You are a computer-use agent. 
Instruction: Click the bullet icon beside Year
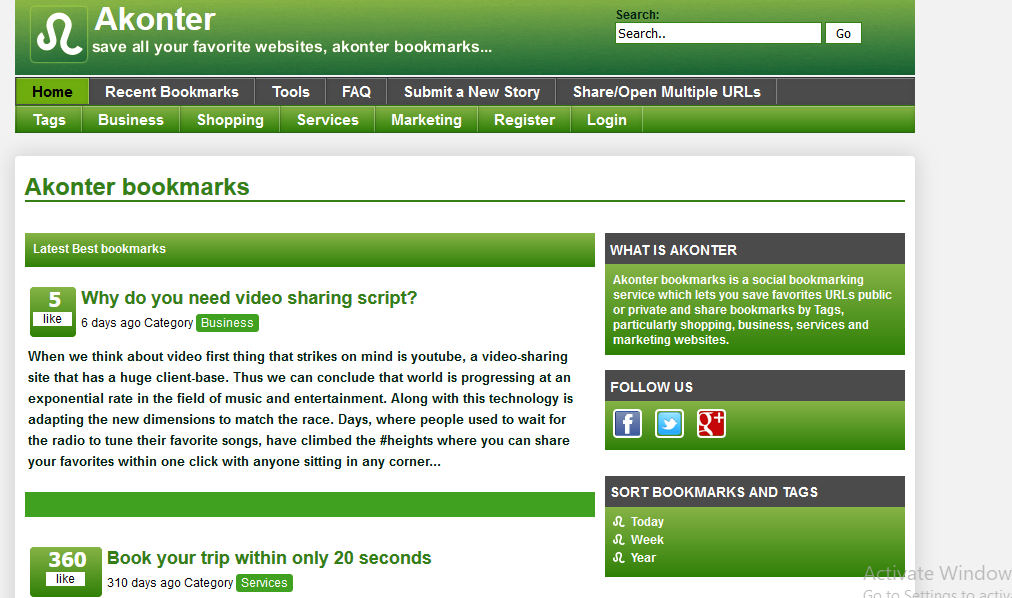point(618,557)
